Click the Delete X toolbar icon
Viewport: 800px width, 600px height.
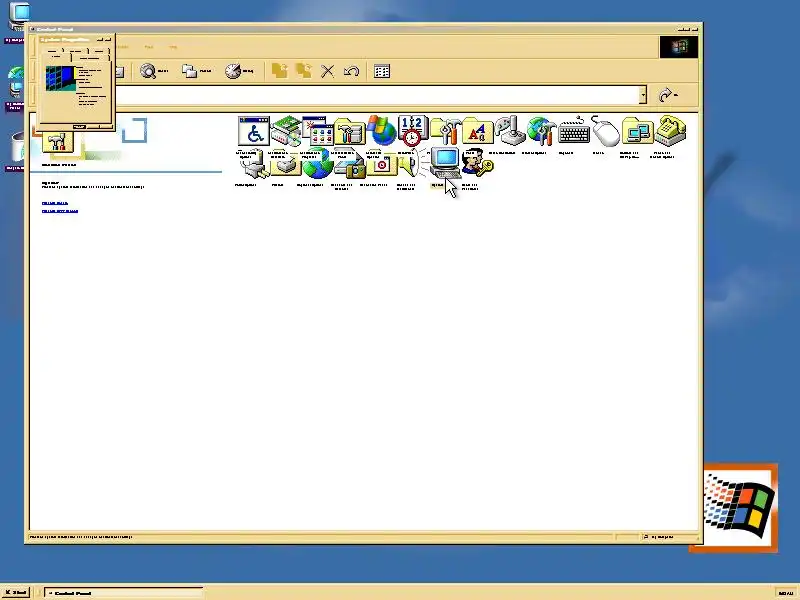click(328, 71)
